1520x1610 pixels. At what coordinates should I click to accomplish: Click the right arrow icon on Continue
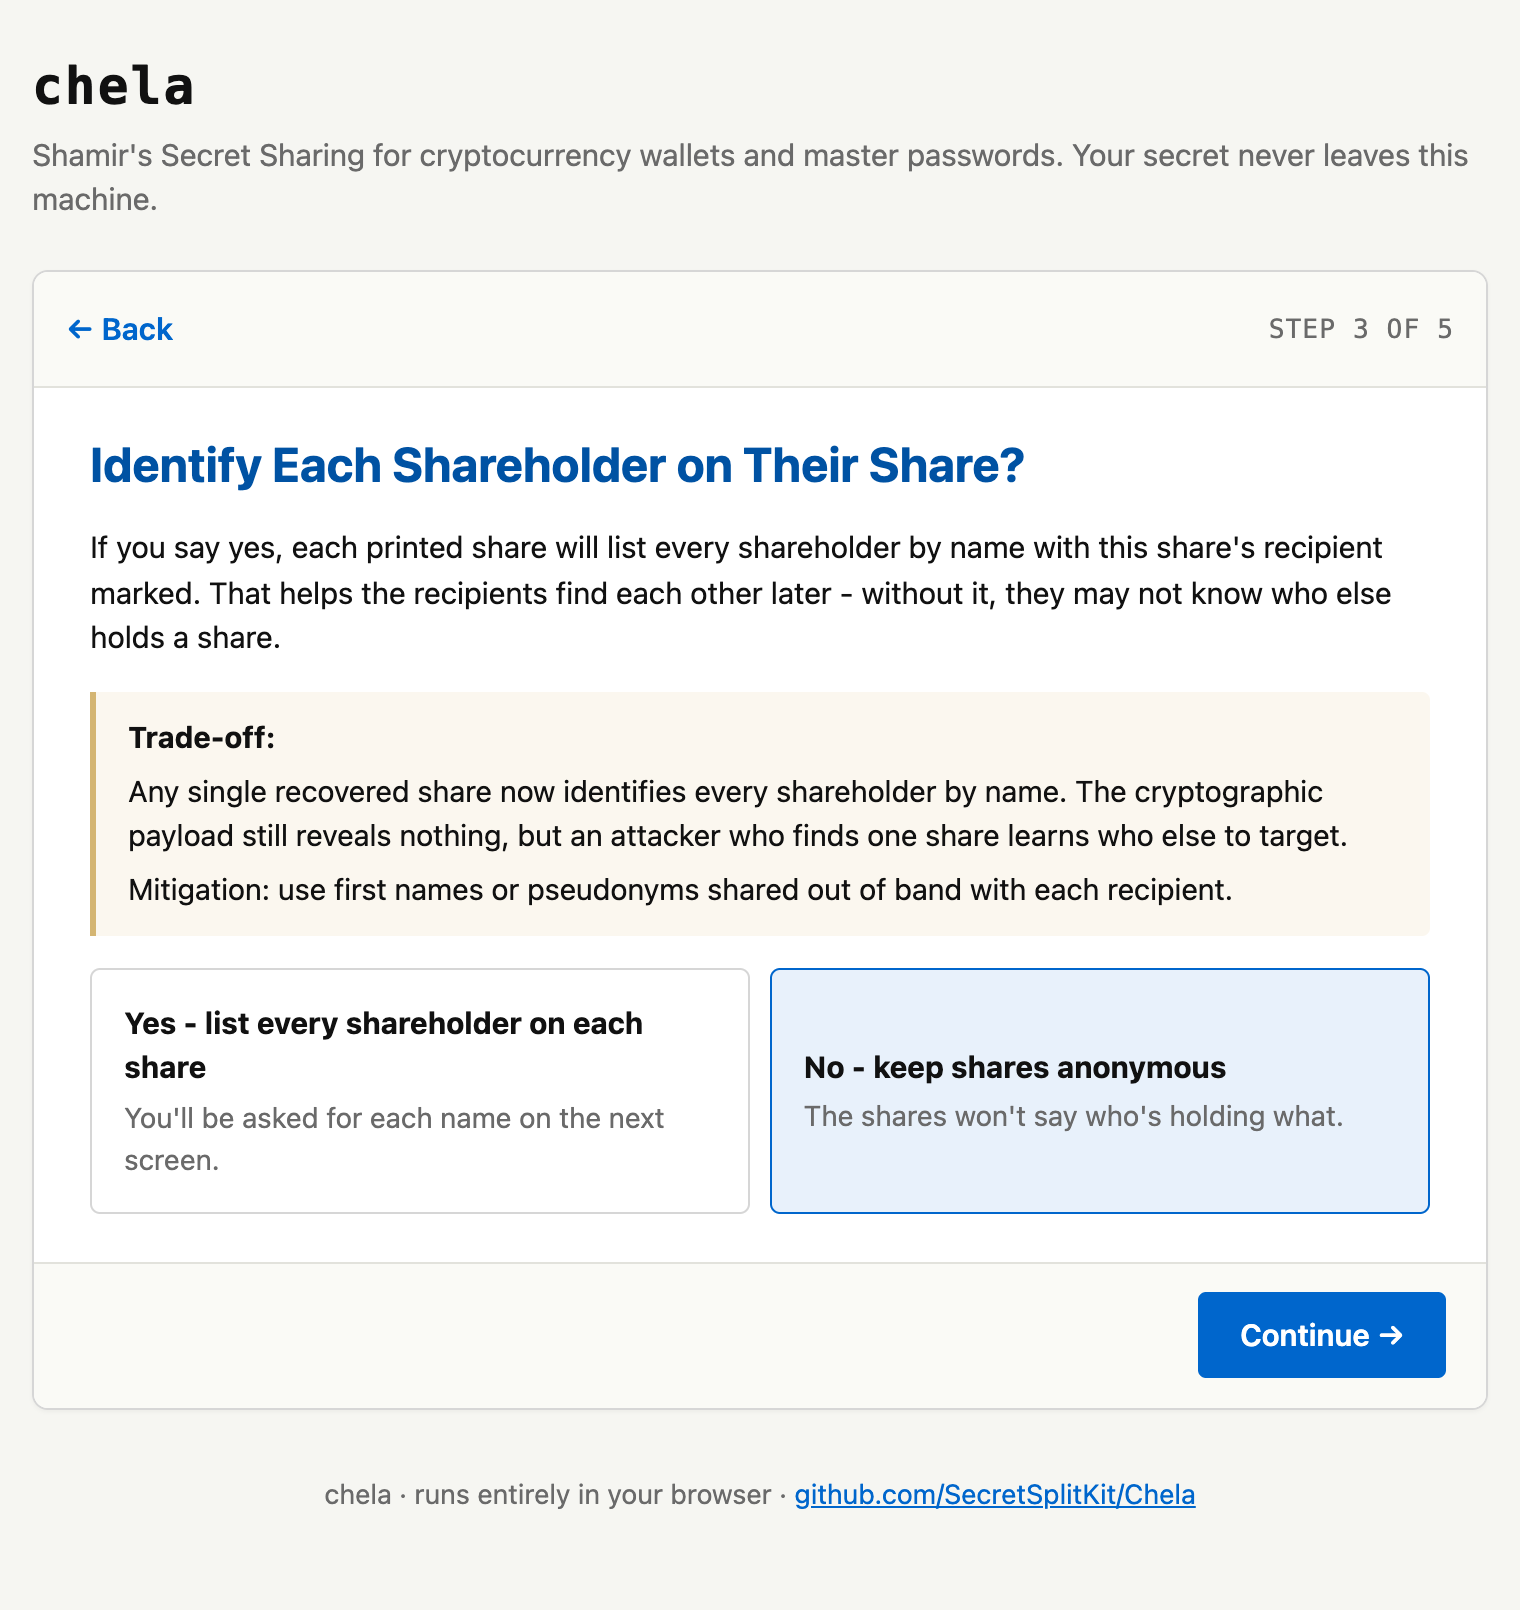[1391, 1335]
